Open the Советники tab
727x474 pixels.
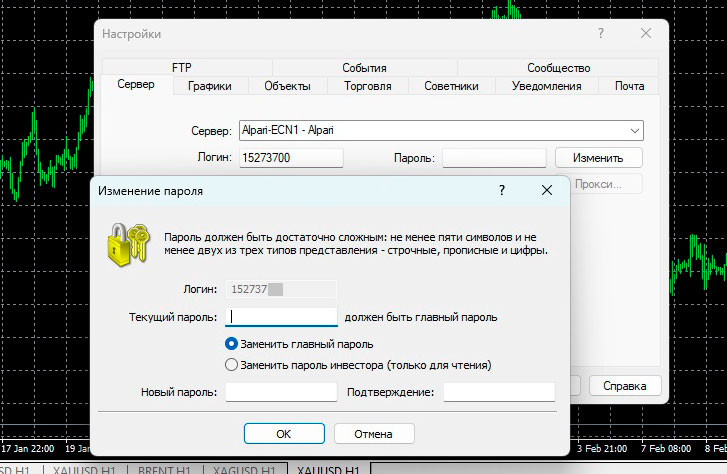click(x=451, y=86)
